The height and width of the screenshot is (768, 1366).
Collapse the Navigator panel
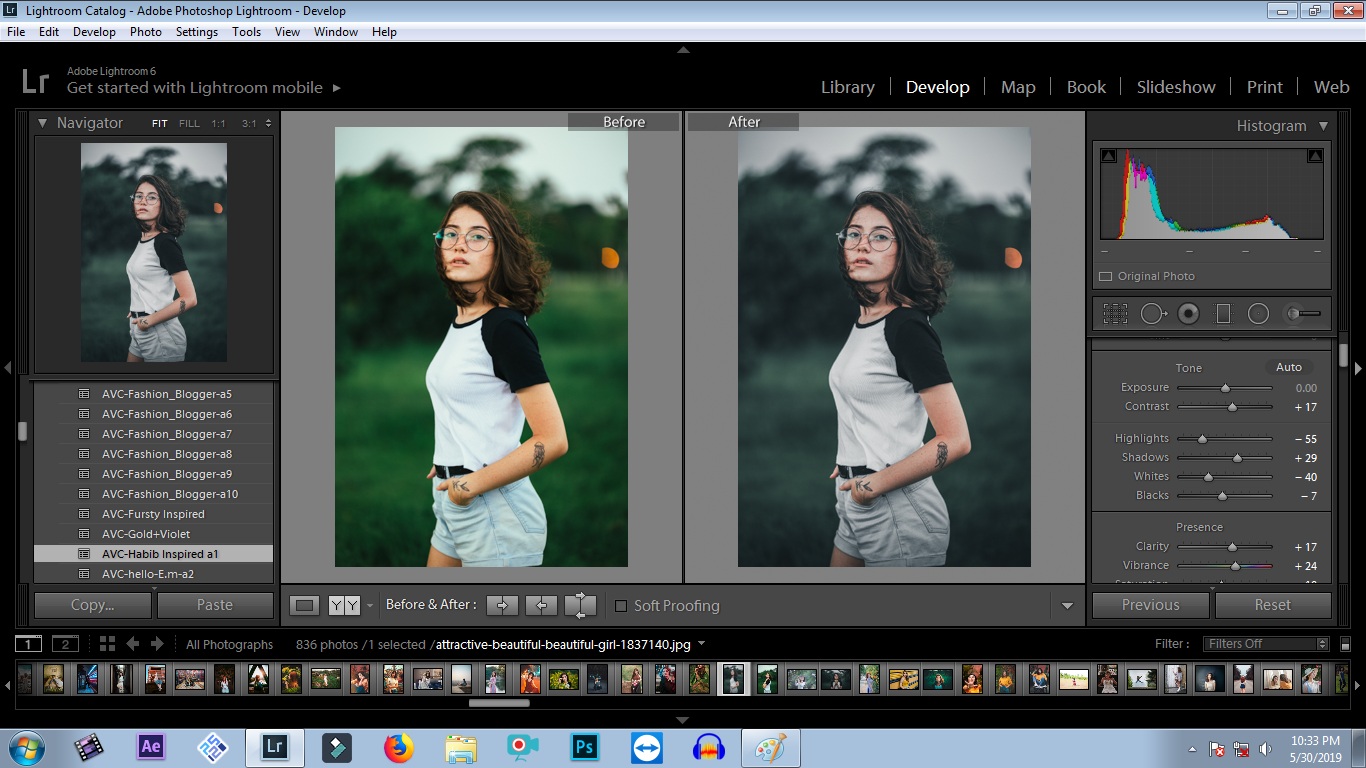click(42, 123)
